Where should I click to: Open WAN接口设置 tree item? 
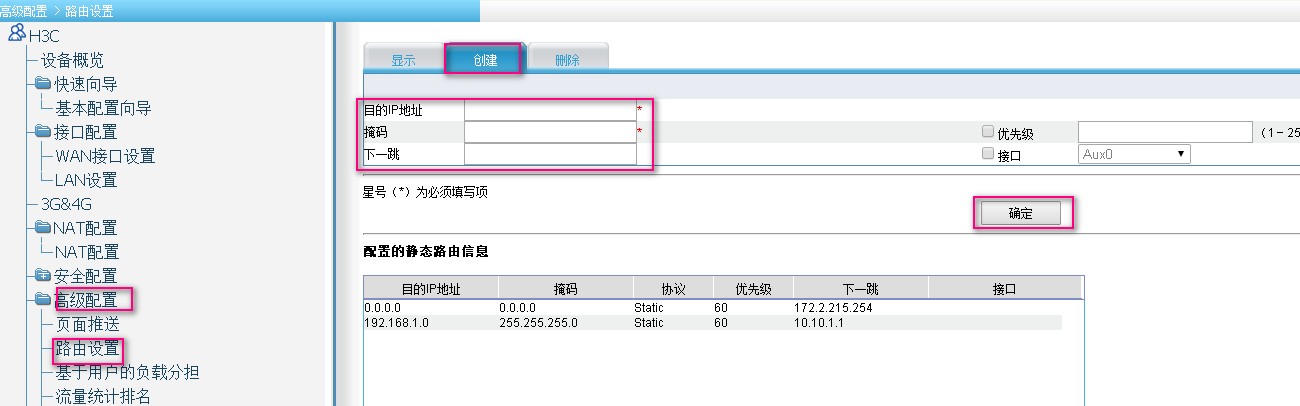(105, 156)
